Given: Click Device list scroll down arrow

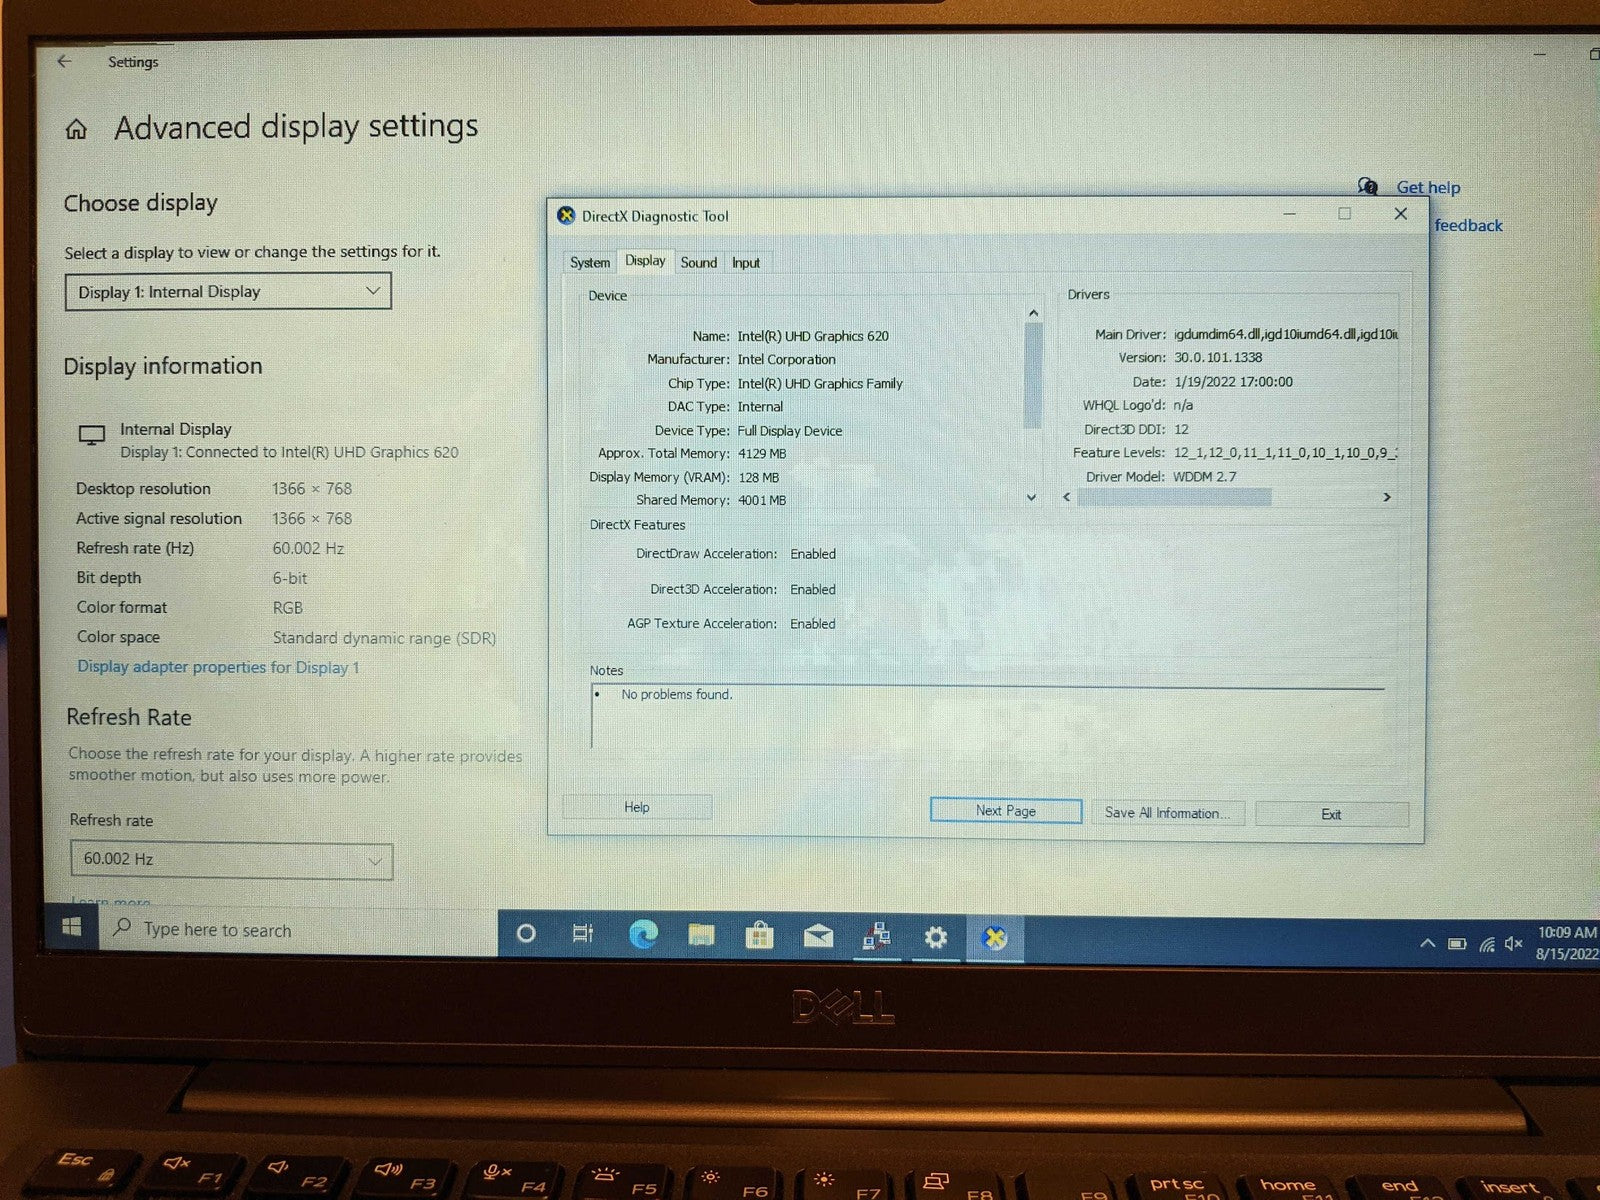Looking at the screenshot, I should pyautogui.click(x=1032, y=497).
